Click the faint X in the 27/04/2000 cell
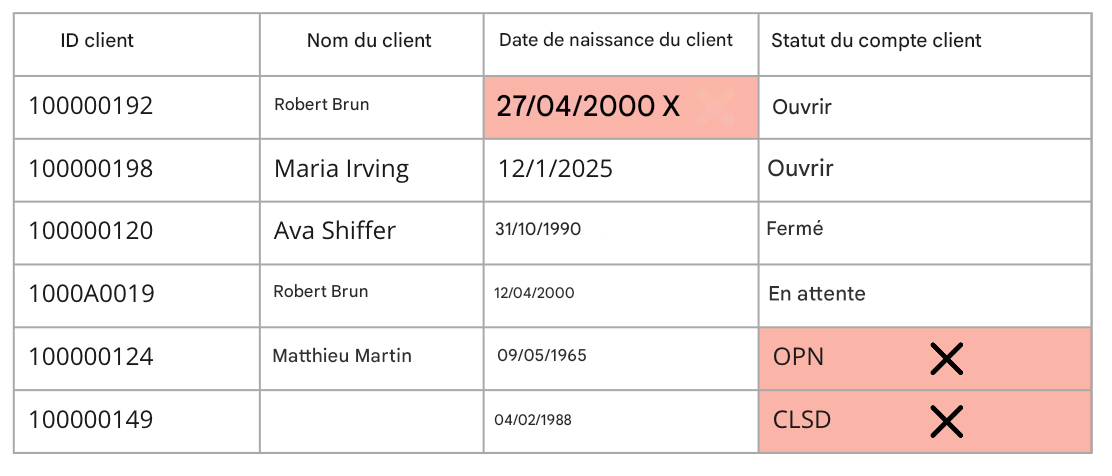Screen dimensions: 1112x476 pyautogui.click(x=716, y=104)
